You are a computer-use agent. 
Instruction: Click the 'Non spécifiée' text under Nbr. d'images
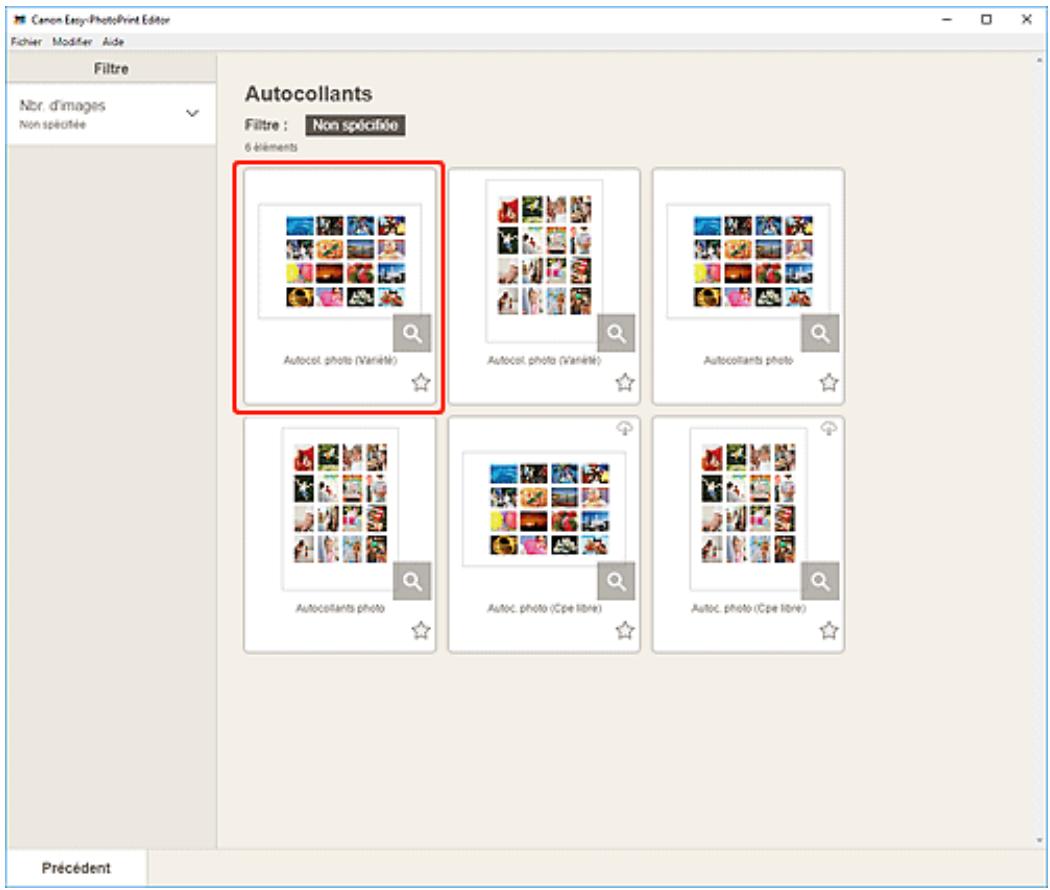[52, 125]
